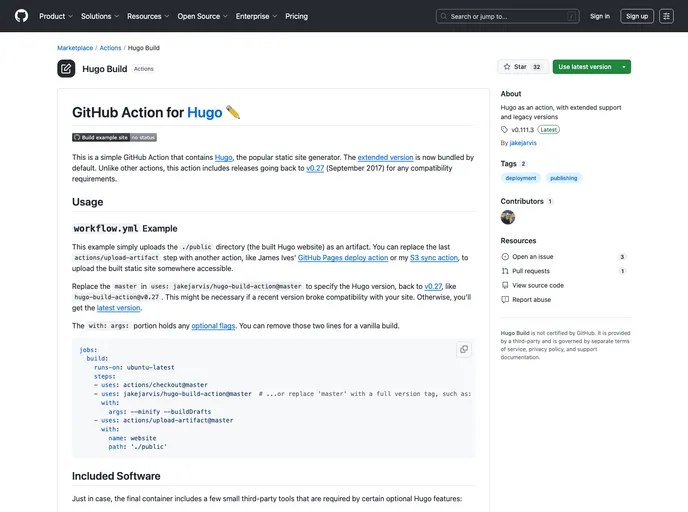Click the Hugo Build action logo icon
Image resolution: width=688 pixels, height=512 pixels.
tap(66, 68)
